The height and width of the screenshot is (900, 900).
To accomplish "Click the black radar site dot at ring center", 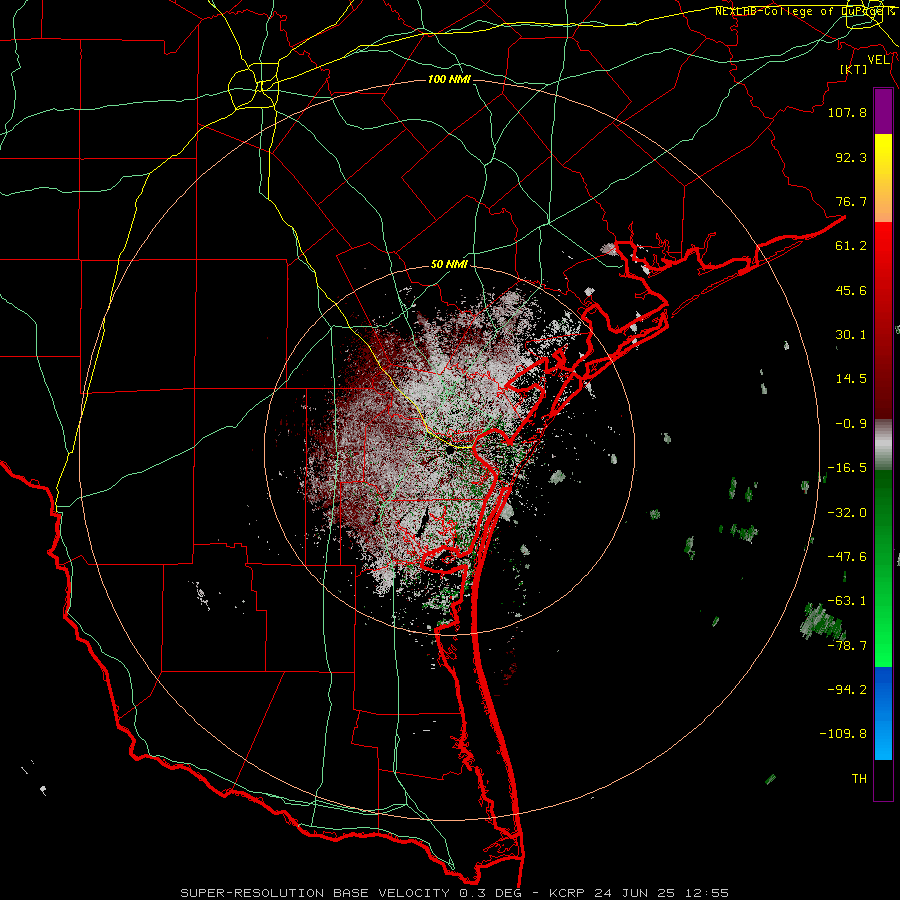I will tap(451, 452).
